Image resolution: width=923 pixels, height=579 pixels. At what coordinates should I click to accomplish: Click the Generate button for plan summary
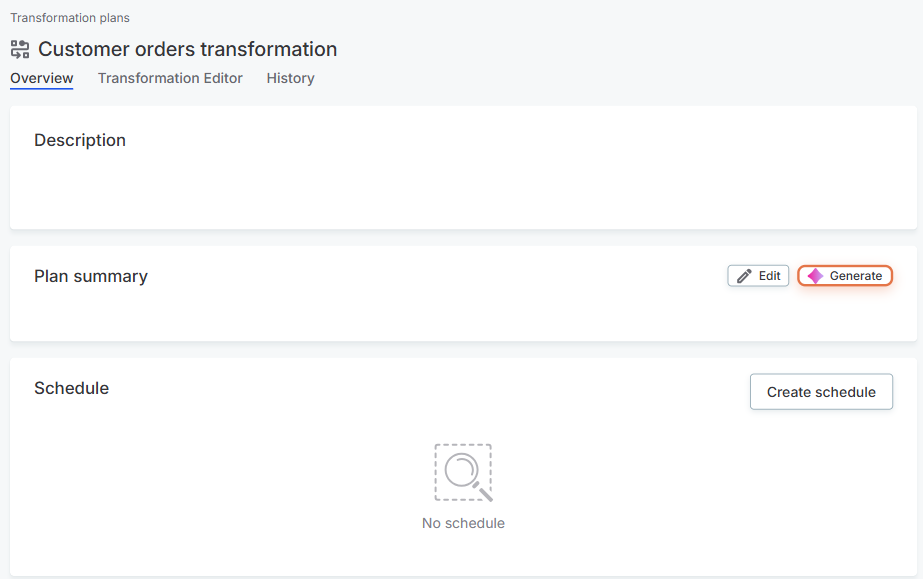[845, 275]
